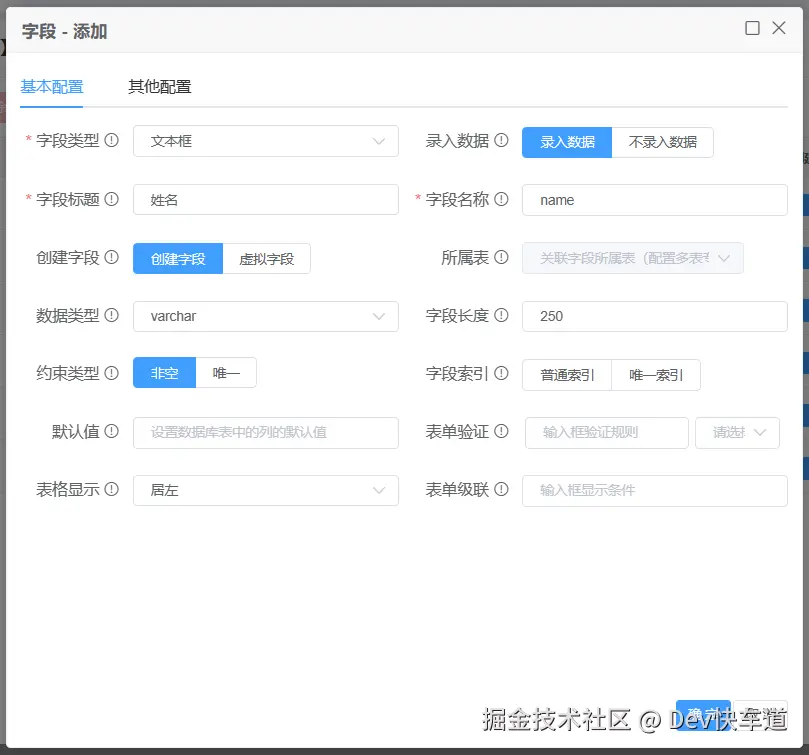The width and height of the screenshot is (809, 755).
Task: Select 录入数据 option
Action: [567, 142]
